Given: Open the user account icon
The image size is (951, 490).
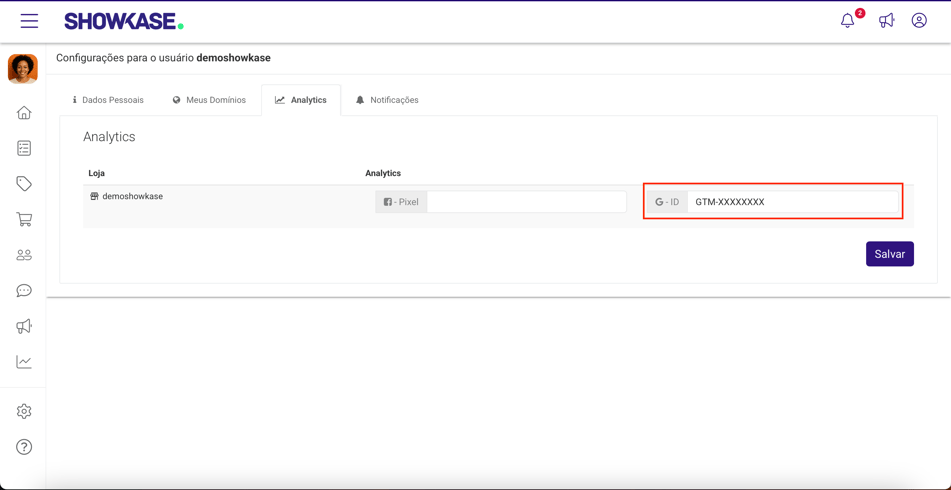Looking at the screenshot, I should click(919, 21).
